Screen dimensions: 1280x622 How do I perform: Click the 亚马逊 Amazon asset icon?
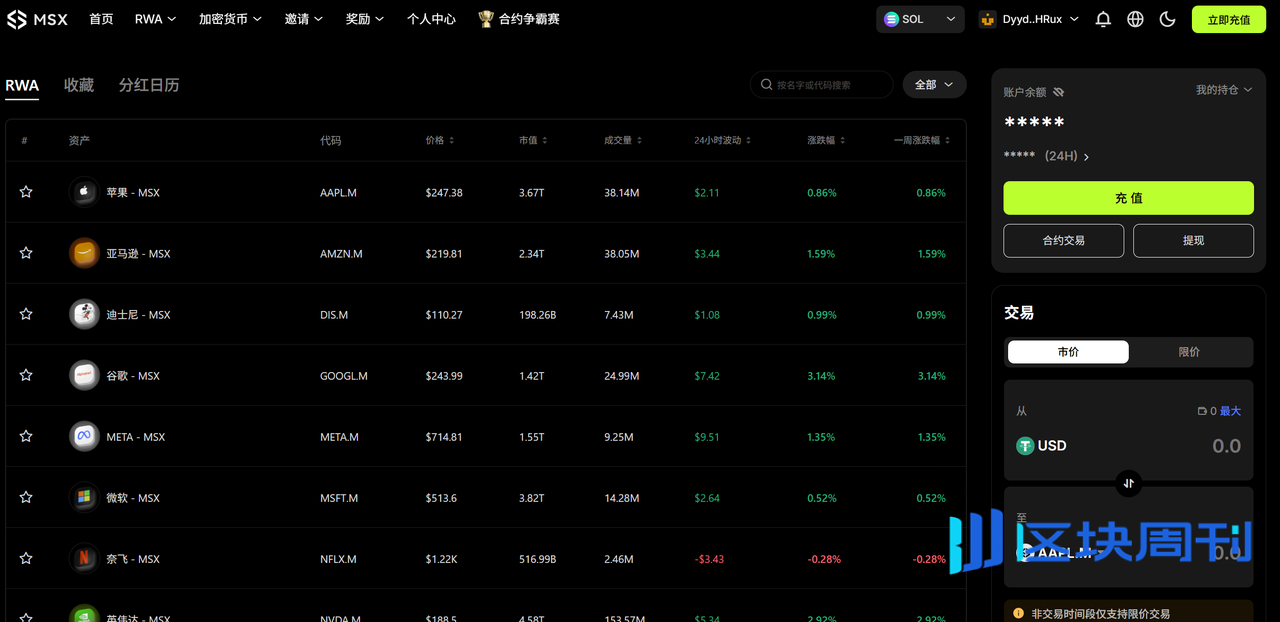point(84,254)
